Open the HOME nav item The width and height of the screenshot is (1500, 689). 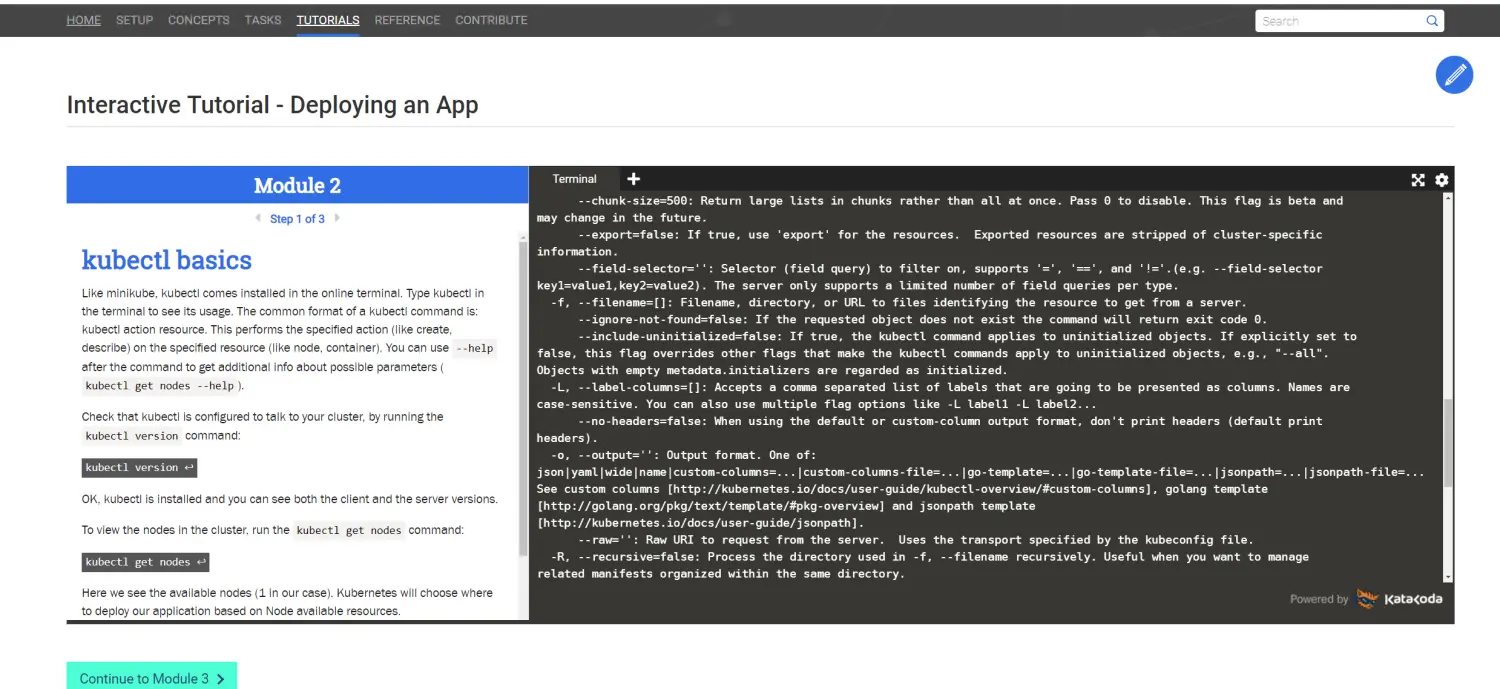pos(84,20)
